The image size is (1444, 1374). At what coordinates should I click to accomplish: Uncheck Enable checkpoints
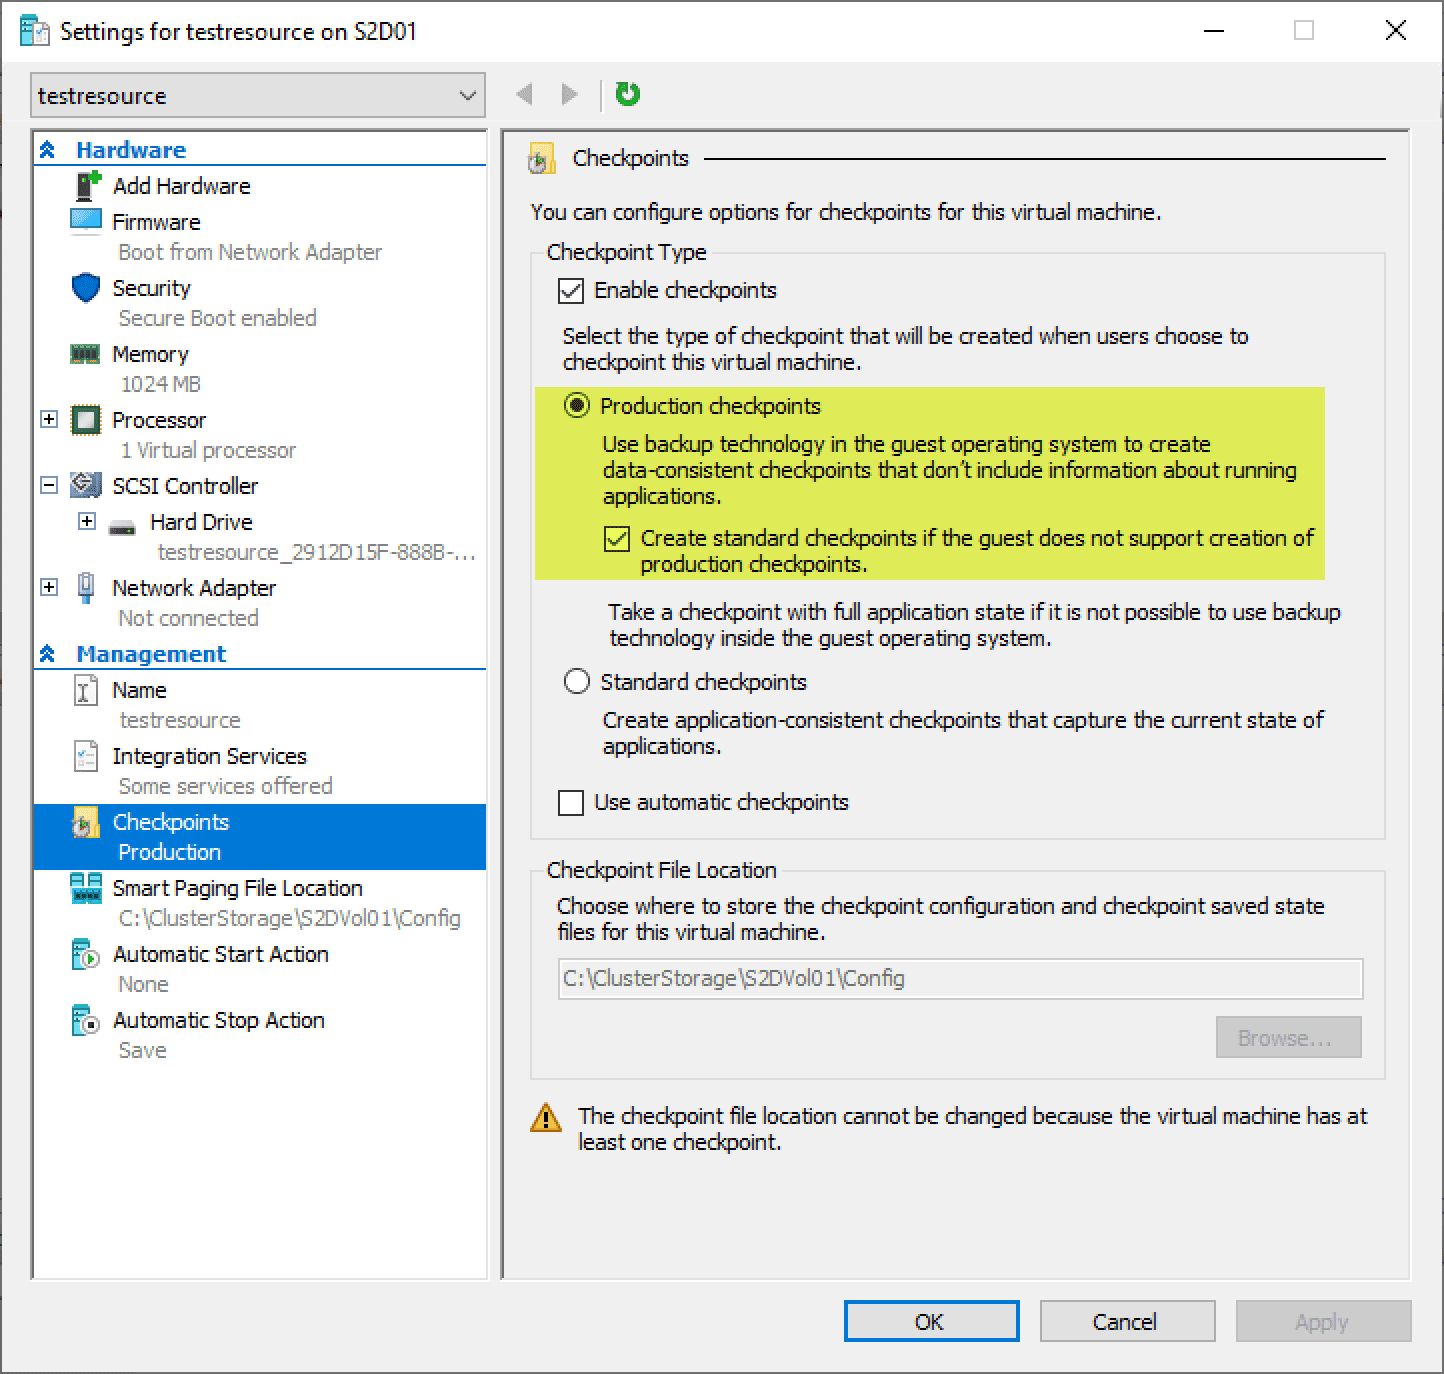571,290
